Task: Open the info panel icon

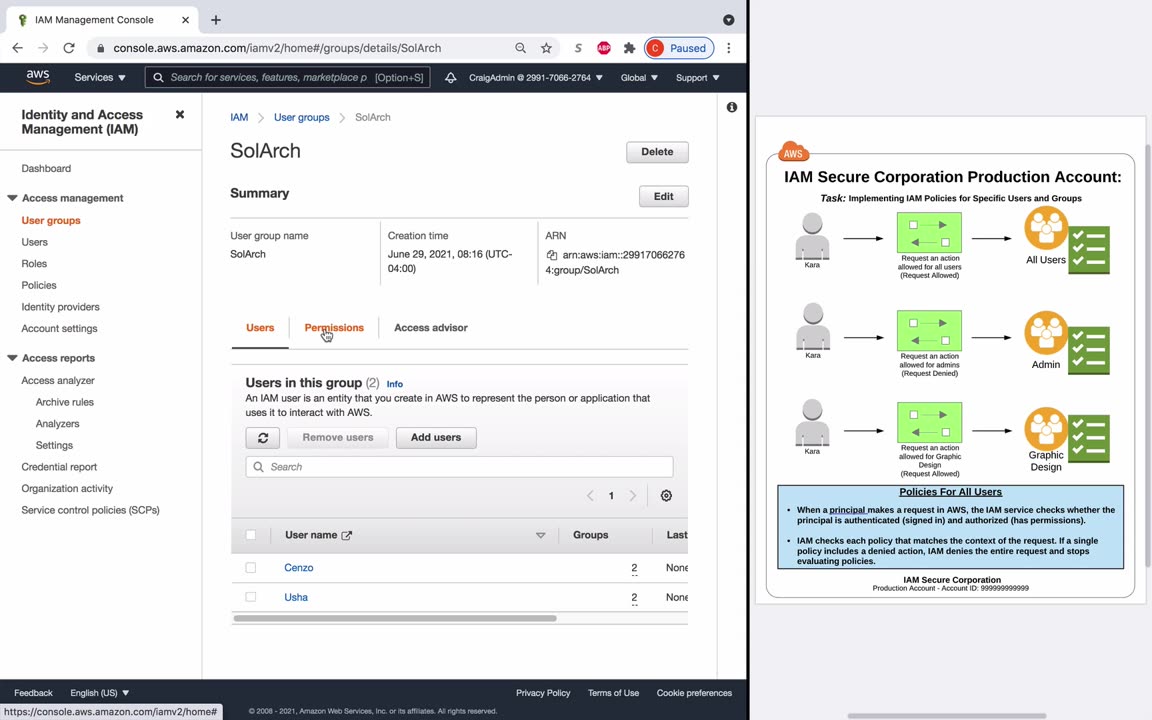Action: point(732,107)
